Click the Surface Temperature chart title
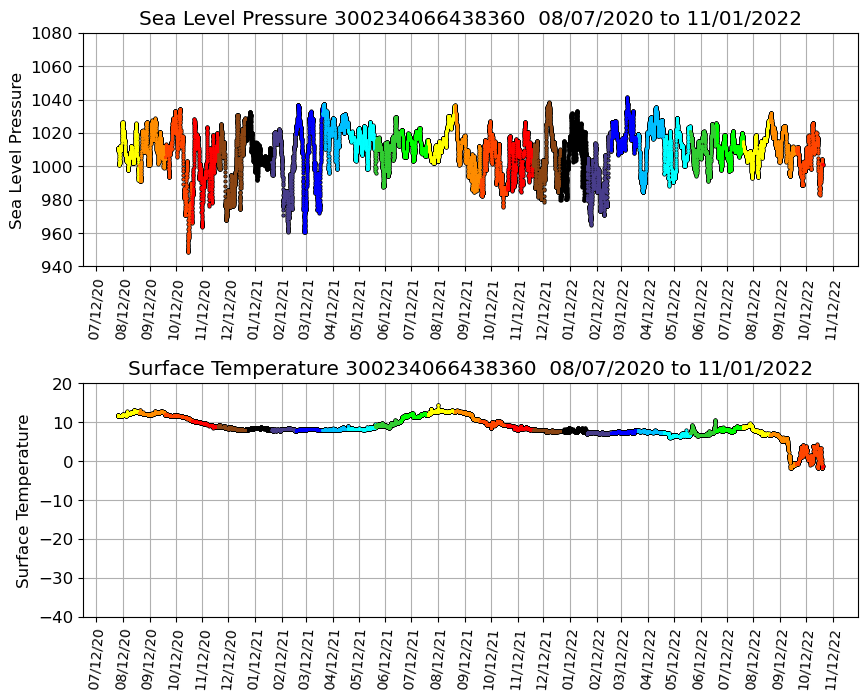The width and height of the screenshot is (867, 700). tap(470, 368)
